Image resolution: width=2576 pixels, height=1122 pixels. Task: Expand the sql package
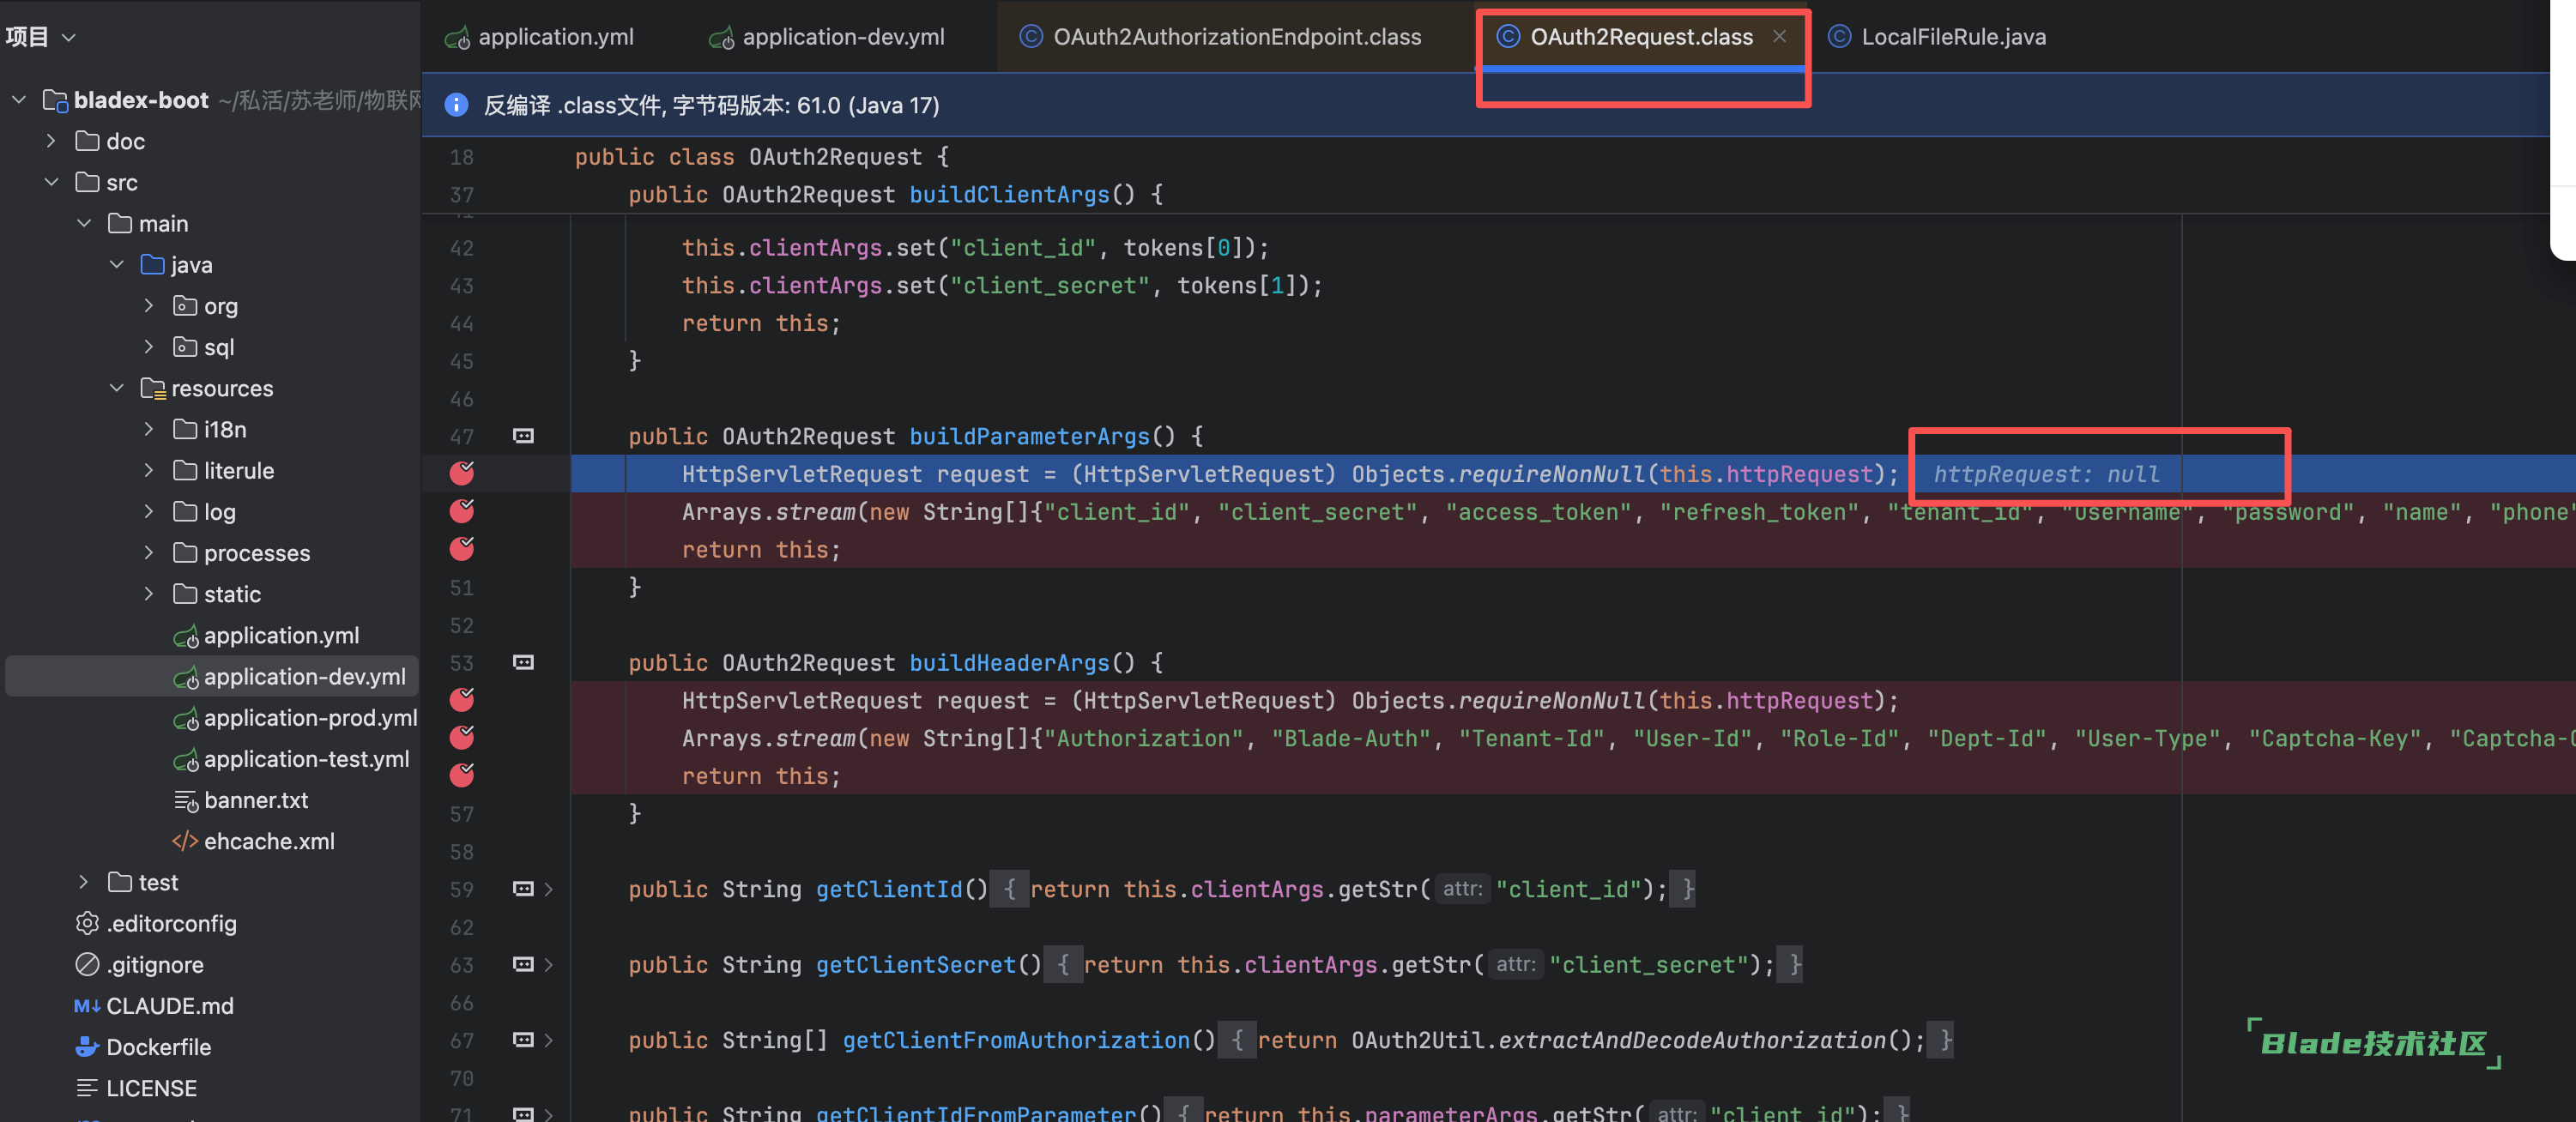[149, 346]
